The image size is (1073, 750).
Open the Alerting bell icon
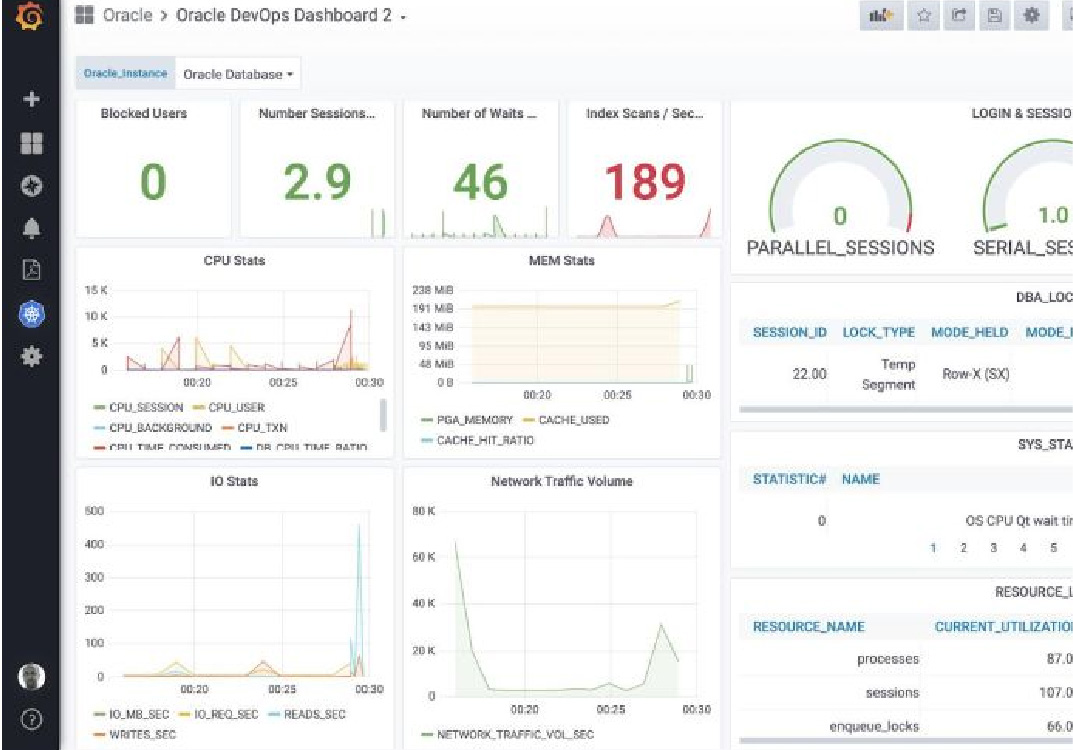coord(31,228)
